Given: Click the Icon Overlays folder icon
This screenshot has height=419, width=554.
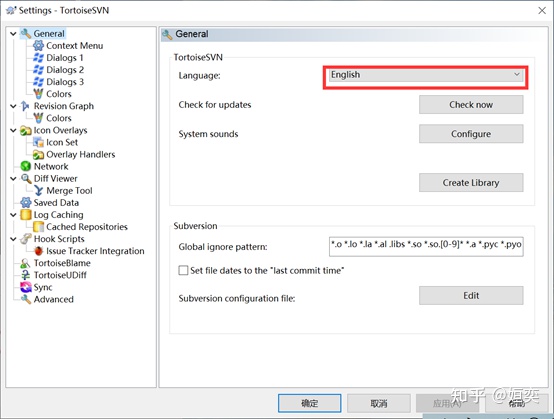Looking at the screenshot, I should click(x=25, y=130).
